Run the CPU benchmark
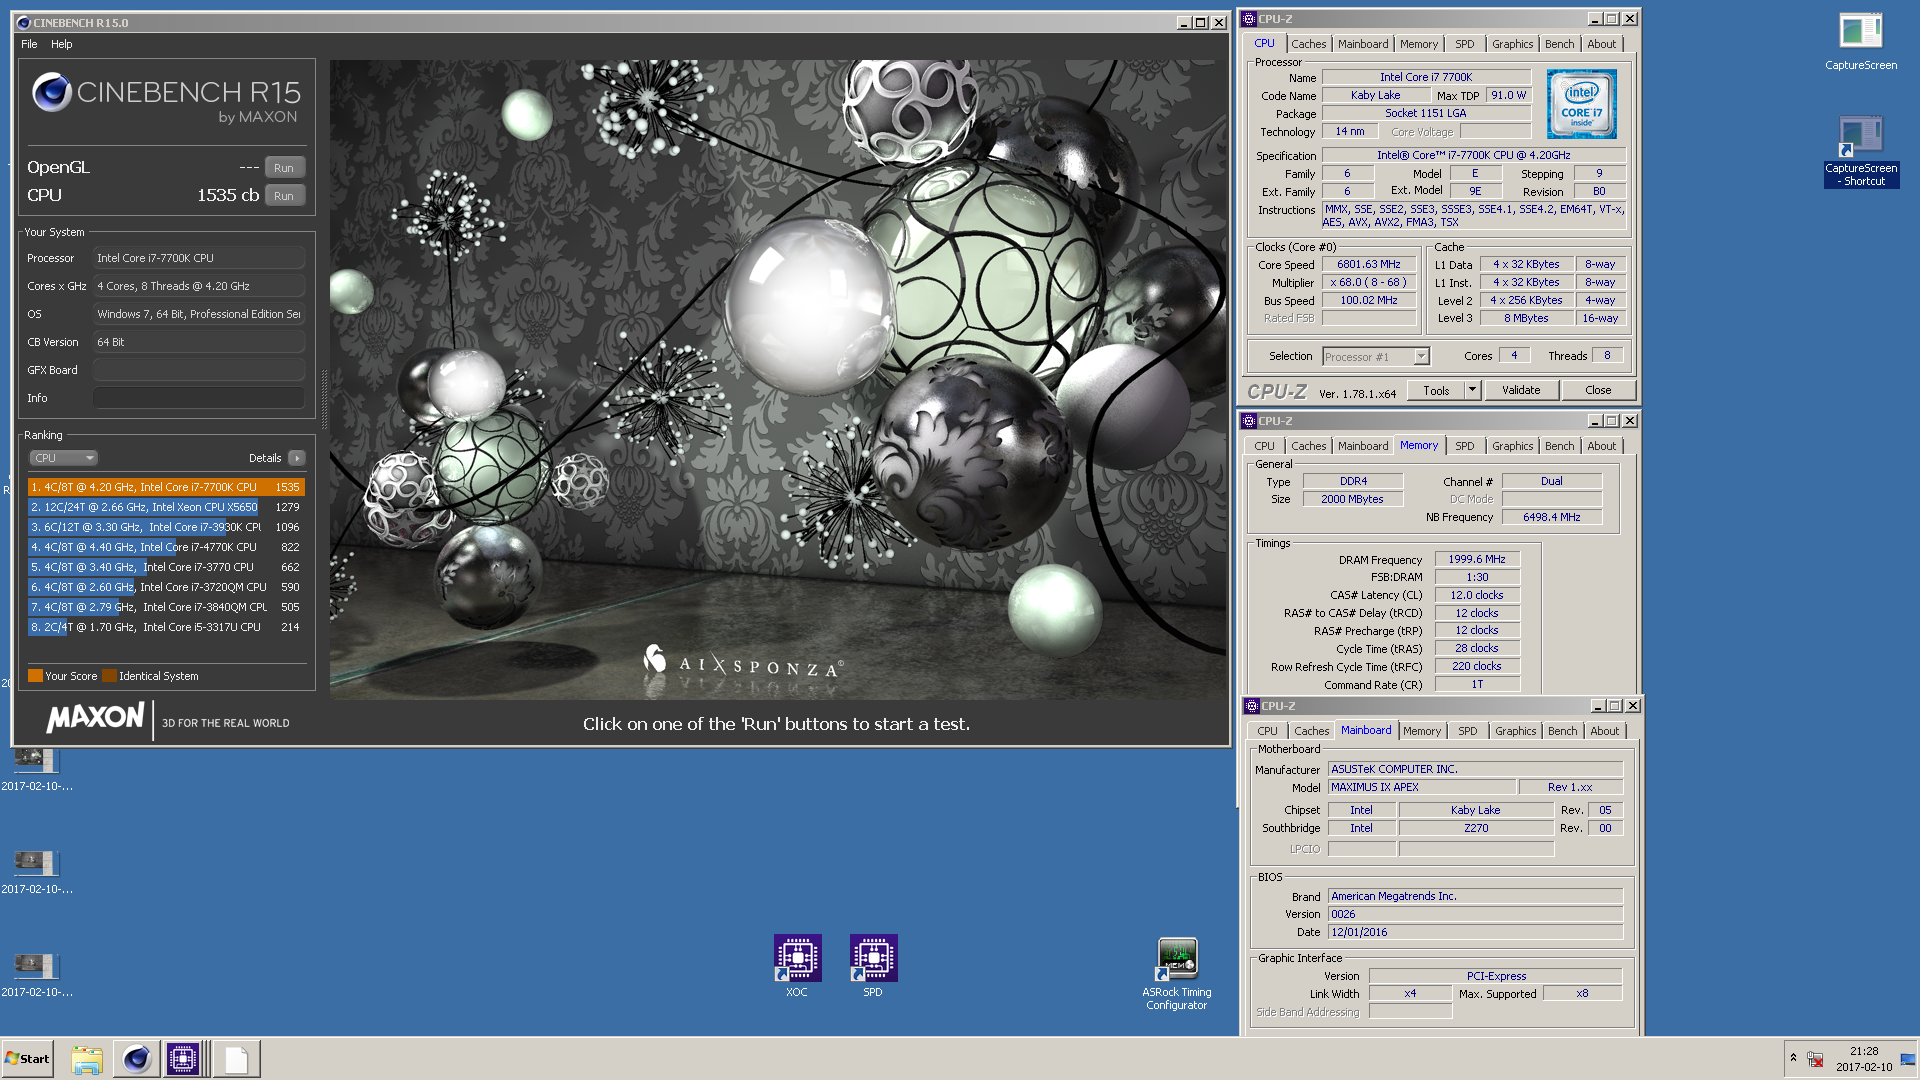The height and width of the screenshot is (1080, 1920). pos(284,196)
